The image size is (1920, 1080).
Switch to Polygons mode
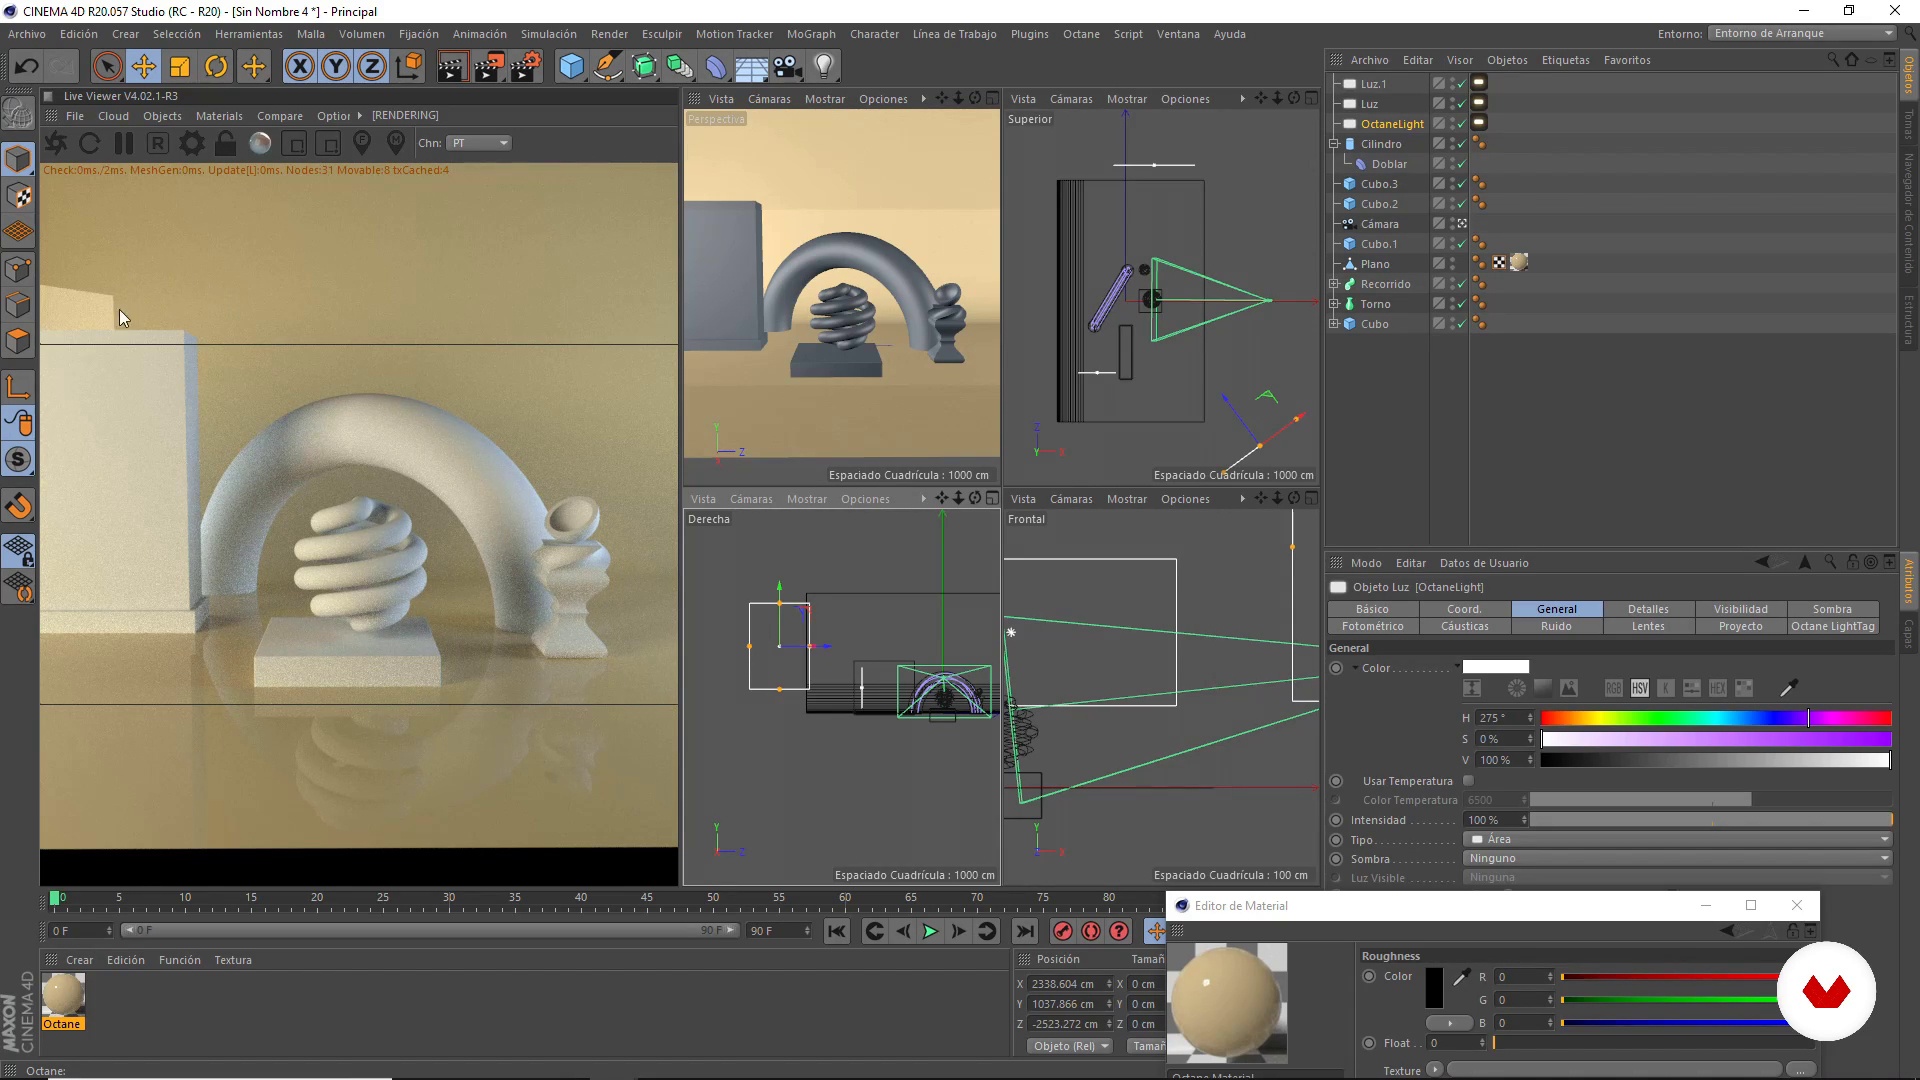coord(19,341)
